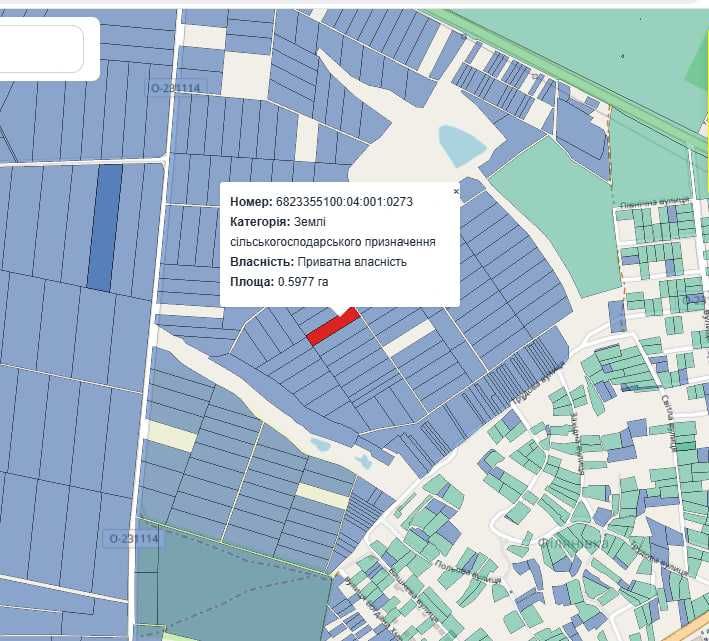Click parcel number 6823355100:04:001:0273 text
The image size is (709, 641).
(344, 202)
